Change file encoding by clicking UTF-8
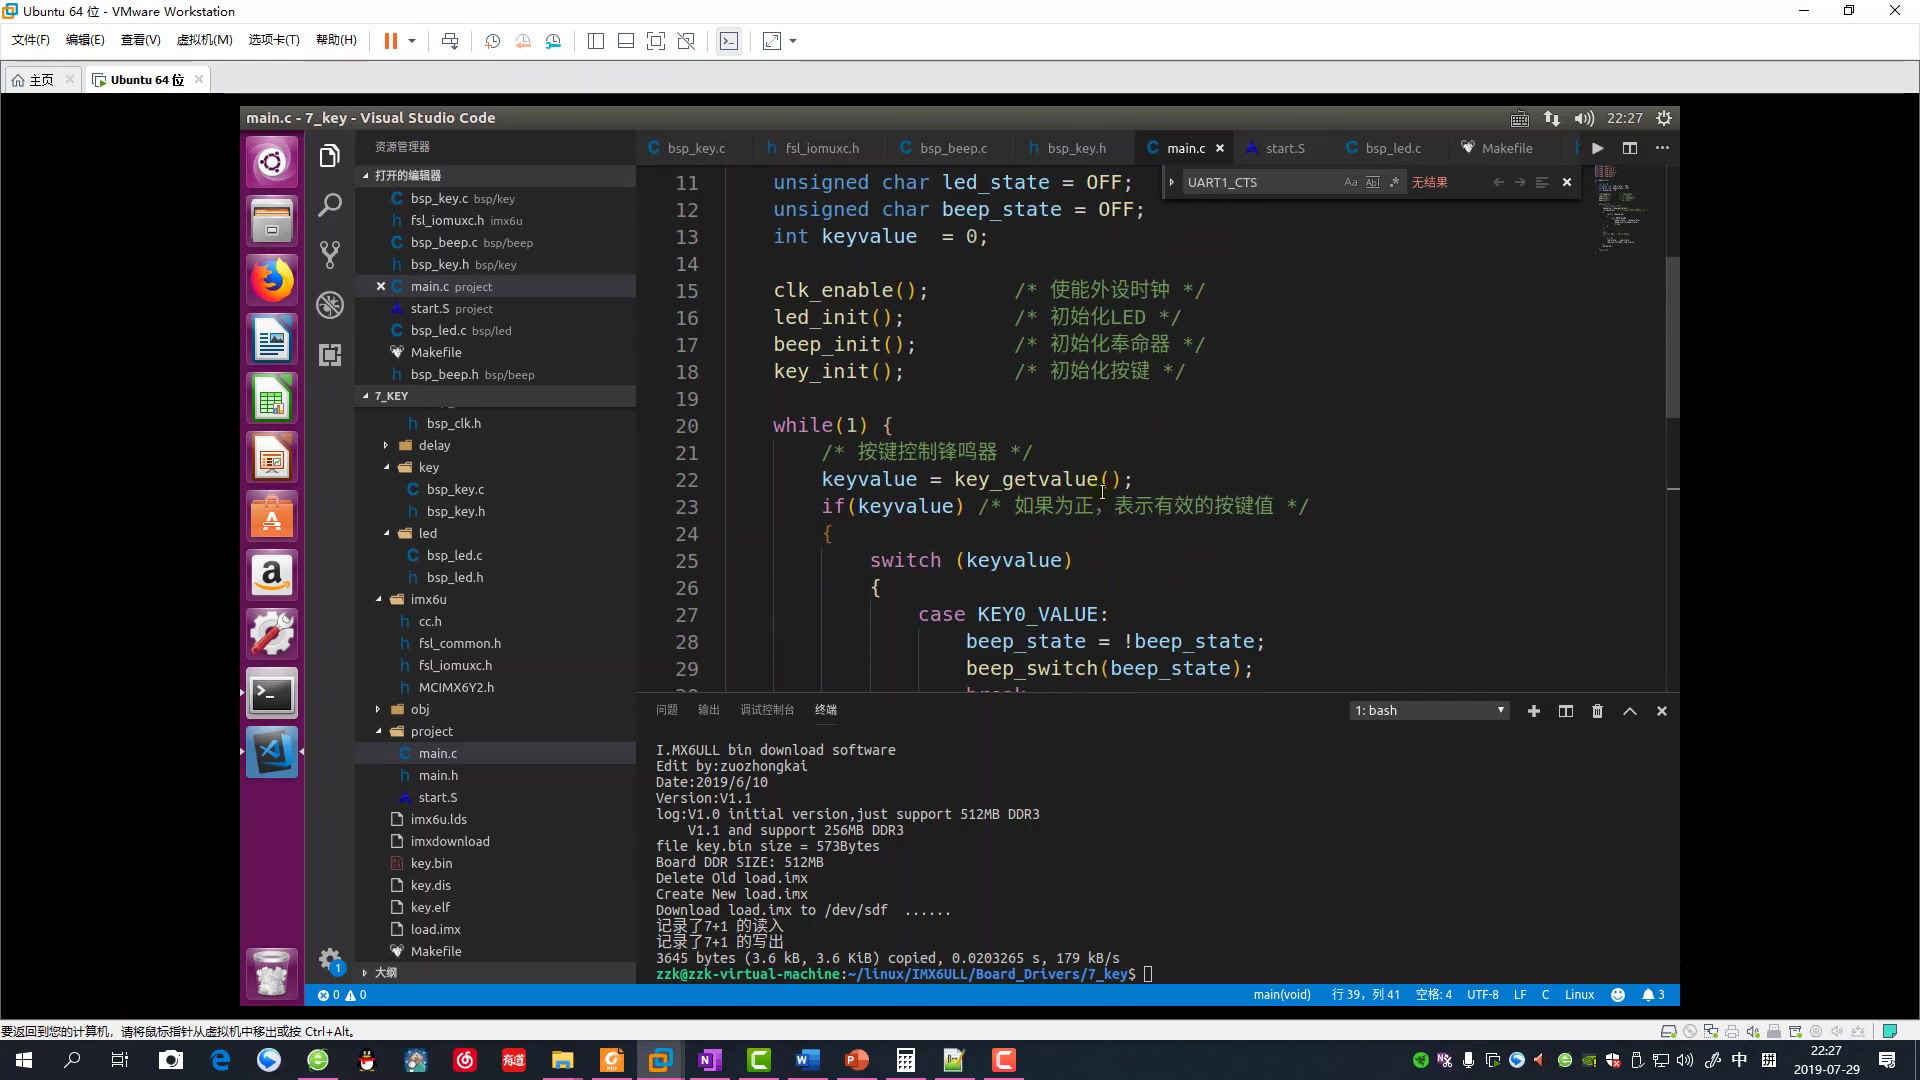 click(x=1483, y=995)
